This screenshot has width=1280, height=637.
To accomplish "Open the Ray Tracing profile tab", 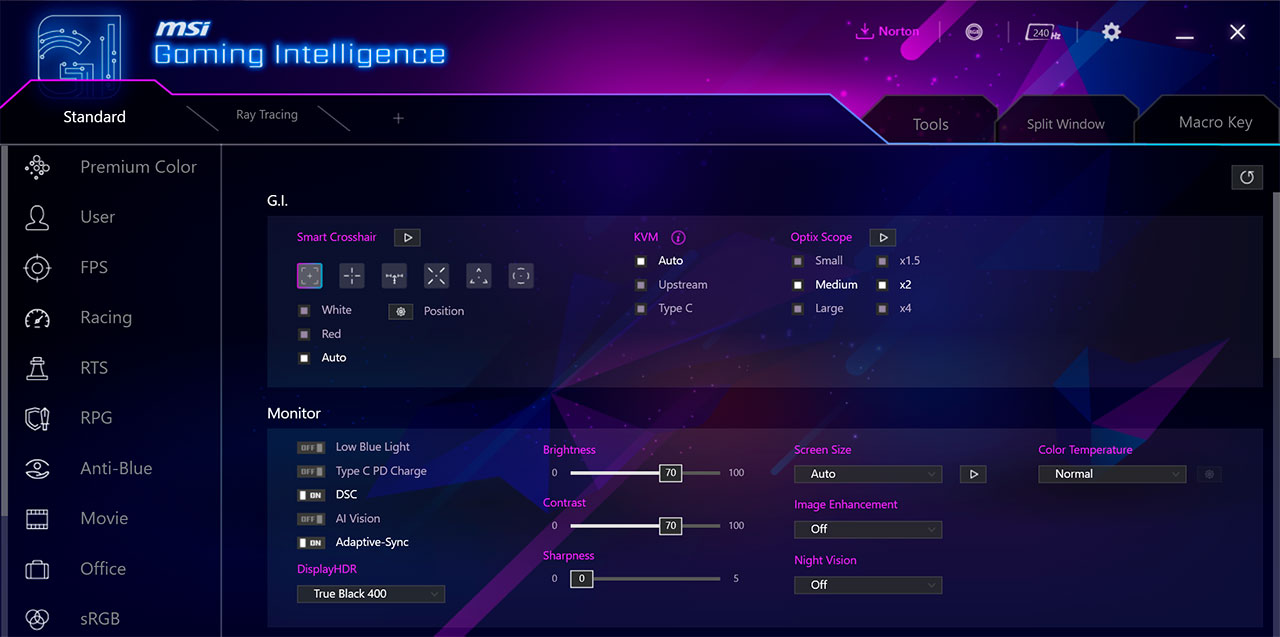I will (267, 115).
